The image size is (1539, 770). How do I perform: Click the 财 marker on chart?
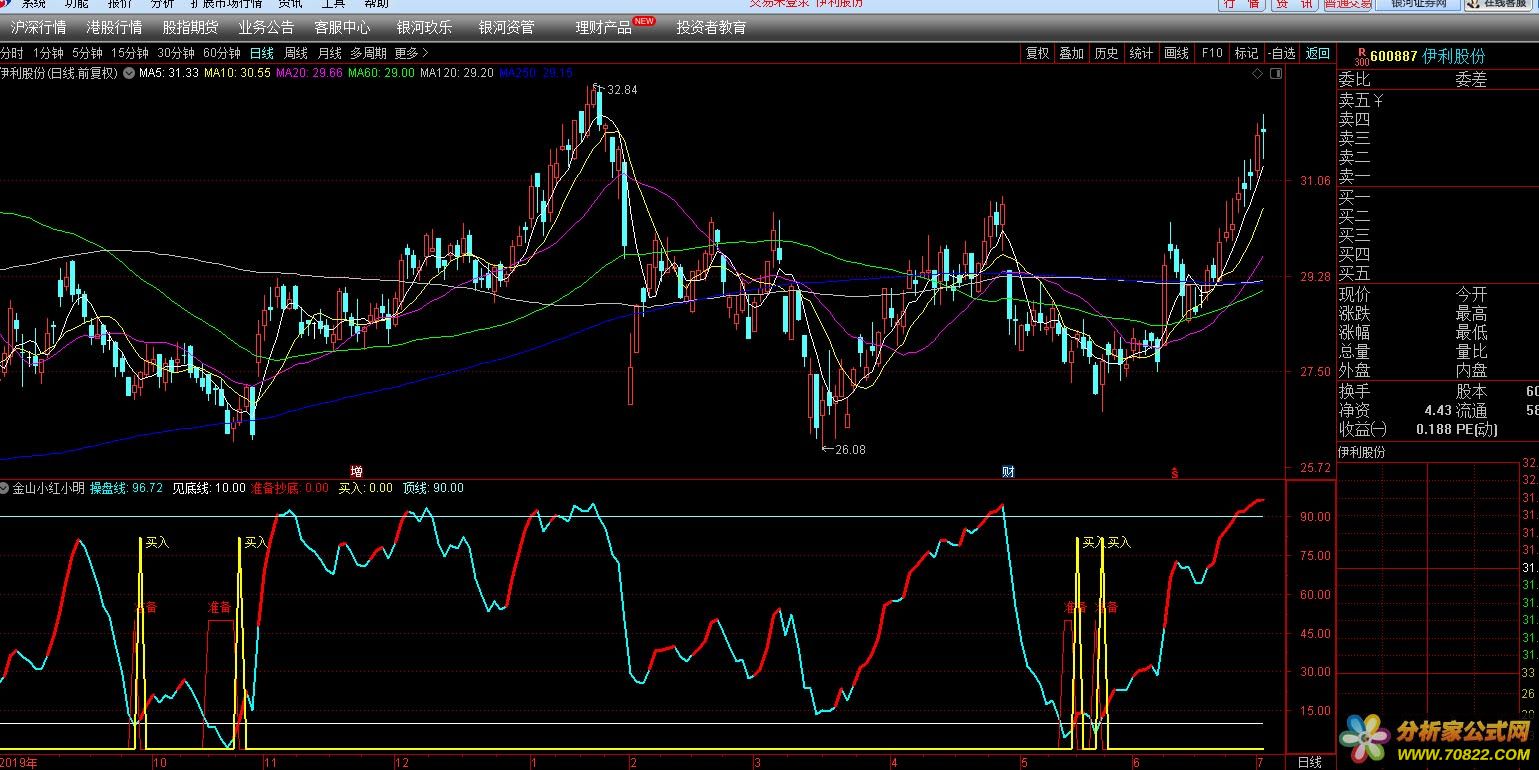1008,471
